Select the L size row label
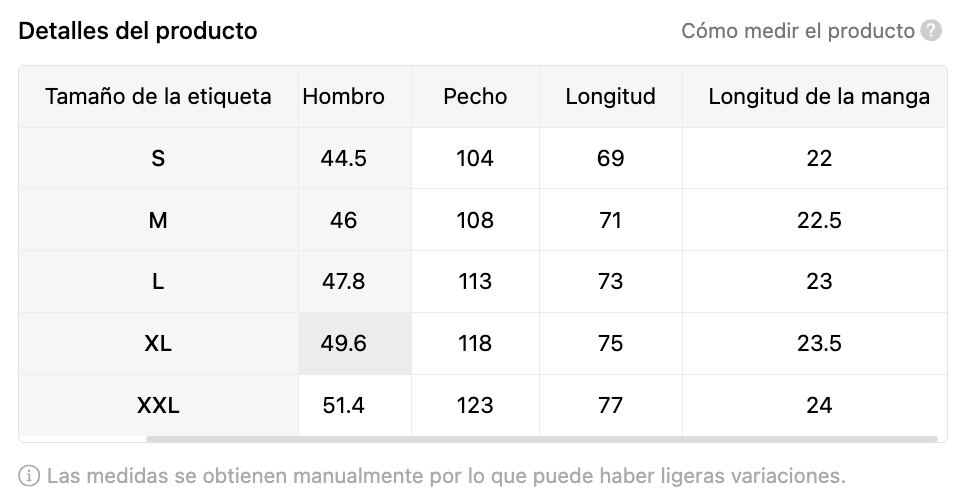Viewport: 974px width, 504px height. [158, 282]
